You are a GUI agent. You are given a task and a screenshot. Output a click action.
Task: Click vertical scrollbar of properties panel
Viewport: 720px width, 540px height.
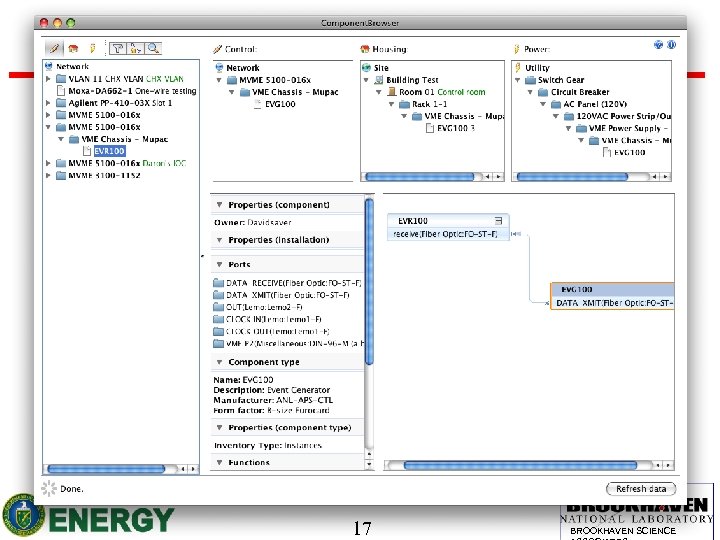click(x=369, y=281)
